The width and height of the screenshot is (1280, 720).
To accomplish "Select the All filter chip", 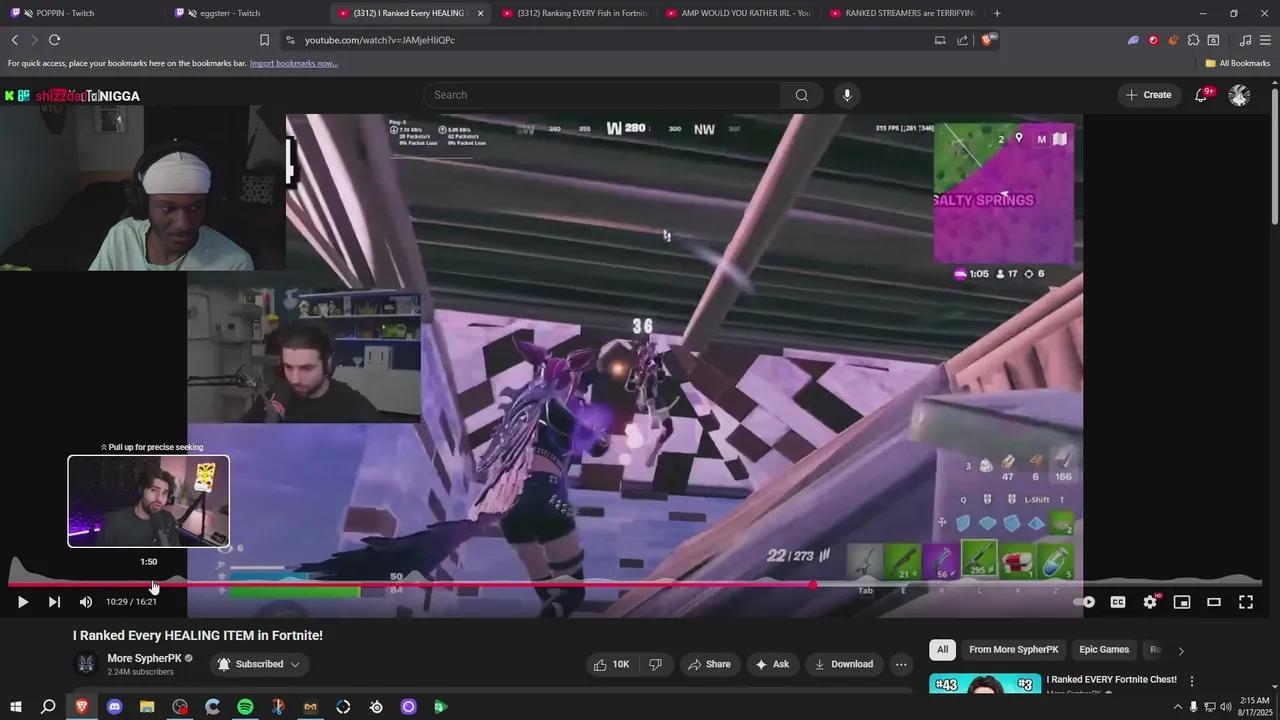I will [942, 650].
